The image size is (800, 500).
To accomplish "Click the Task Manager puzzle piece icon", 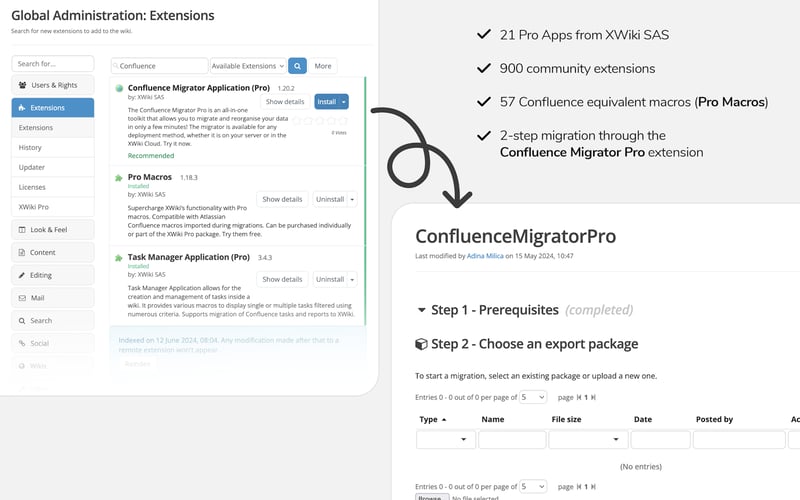I will [x=119, y=258].
